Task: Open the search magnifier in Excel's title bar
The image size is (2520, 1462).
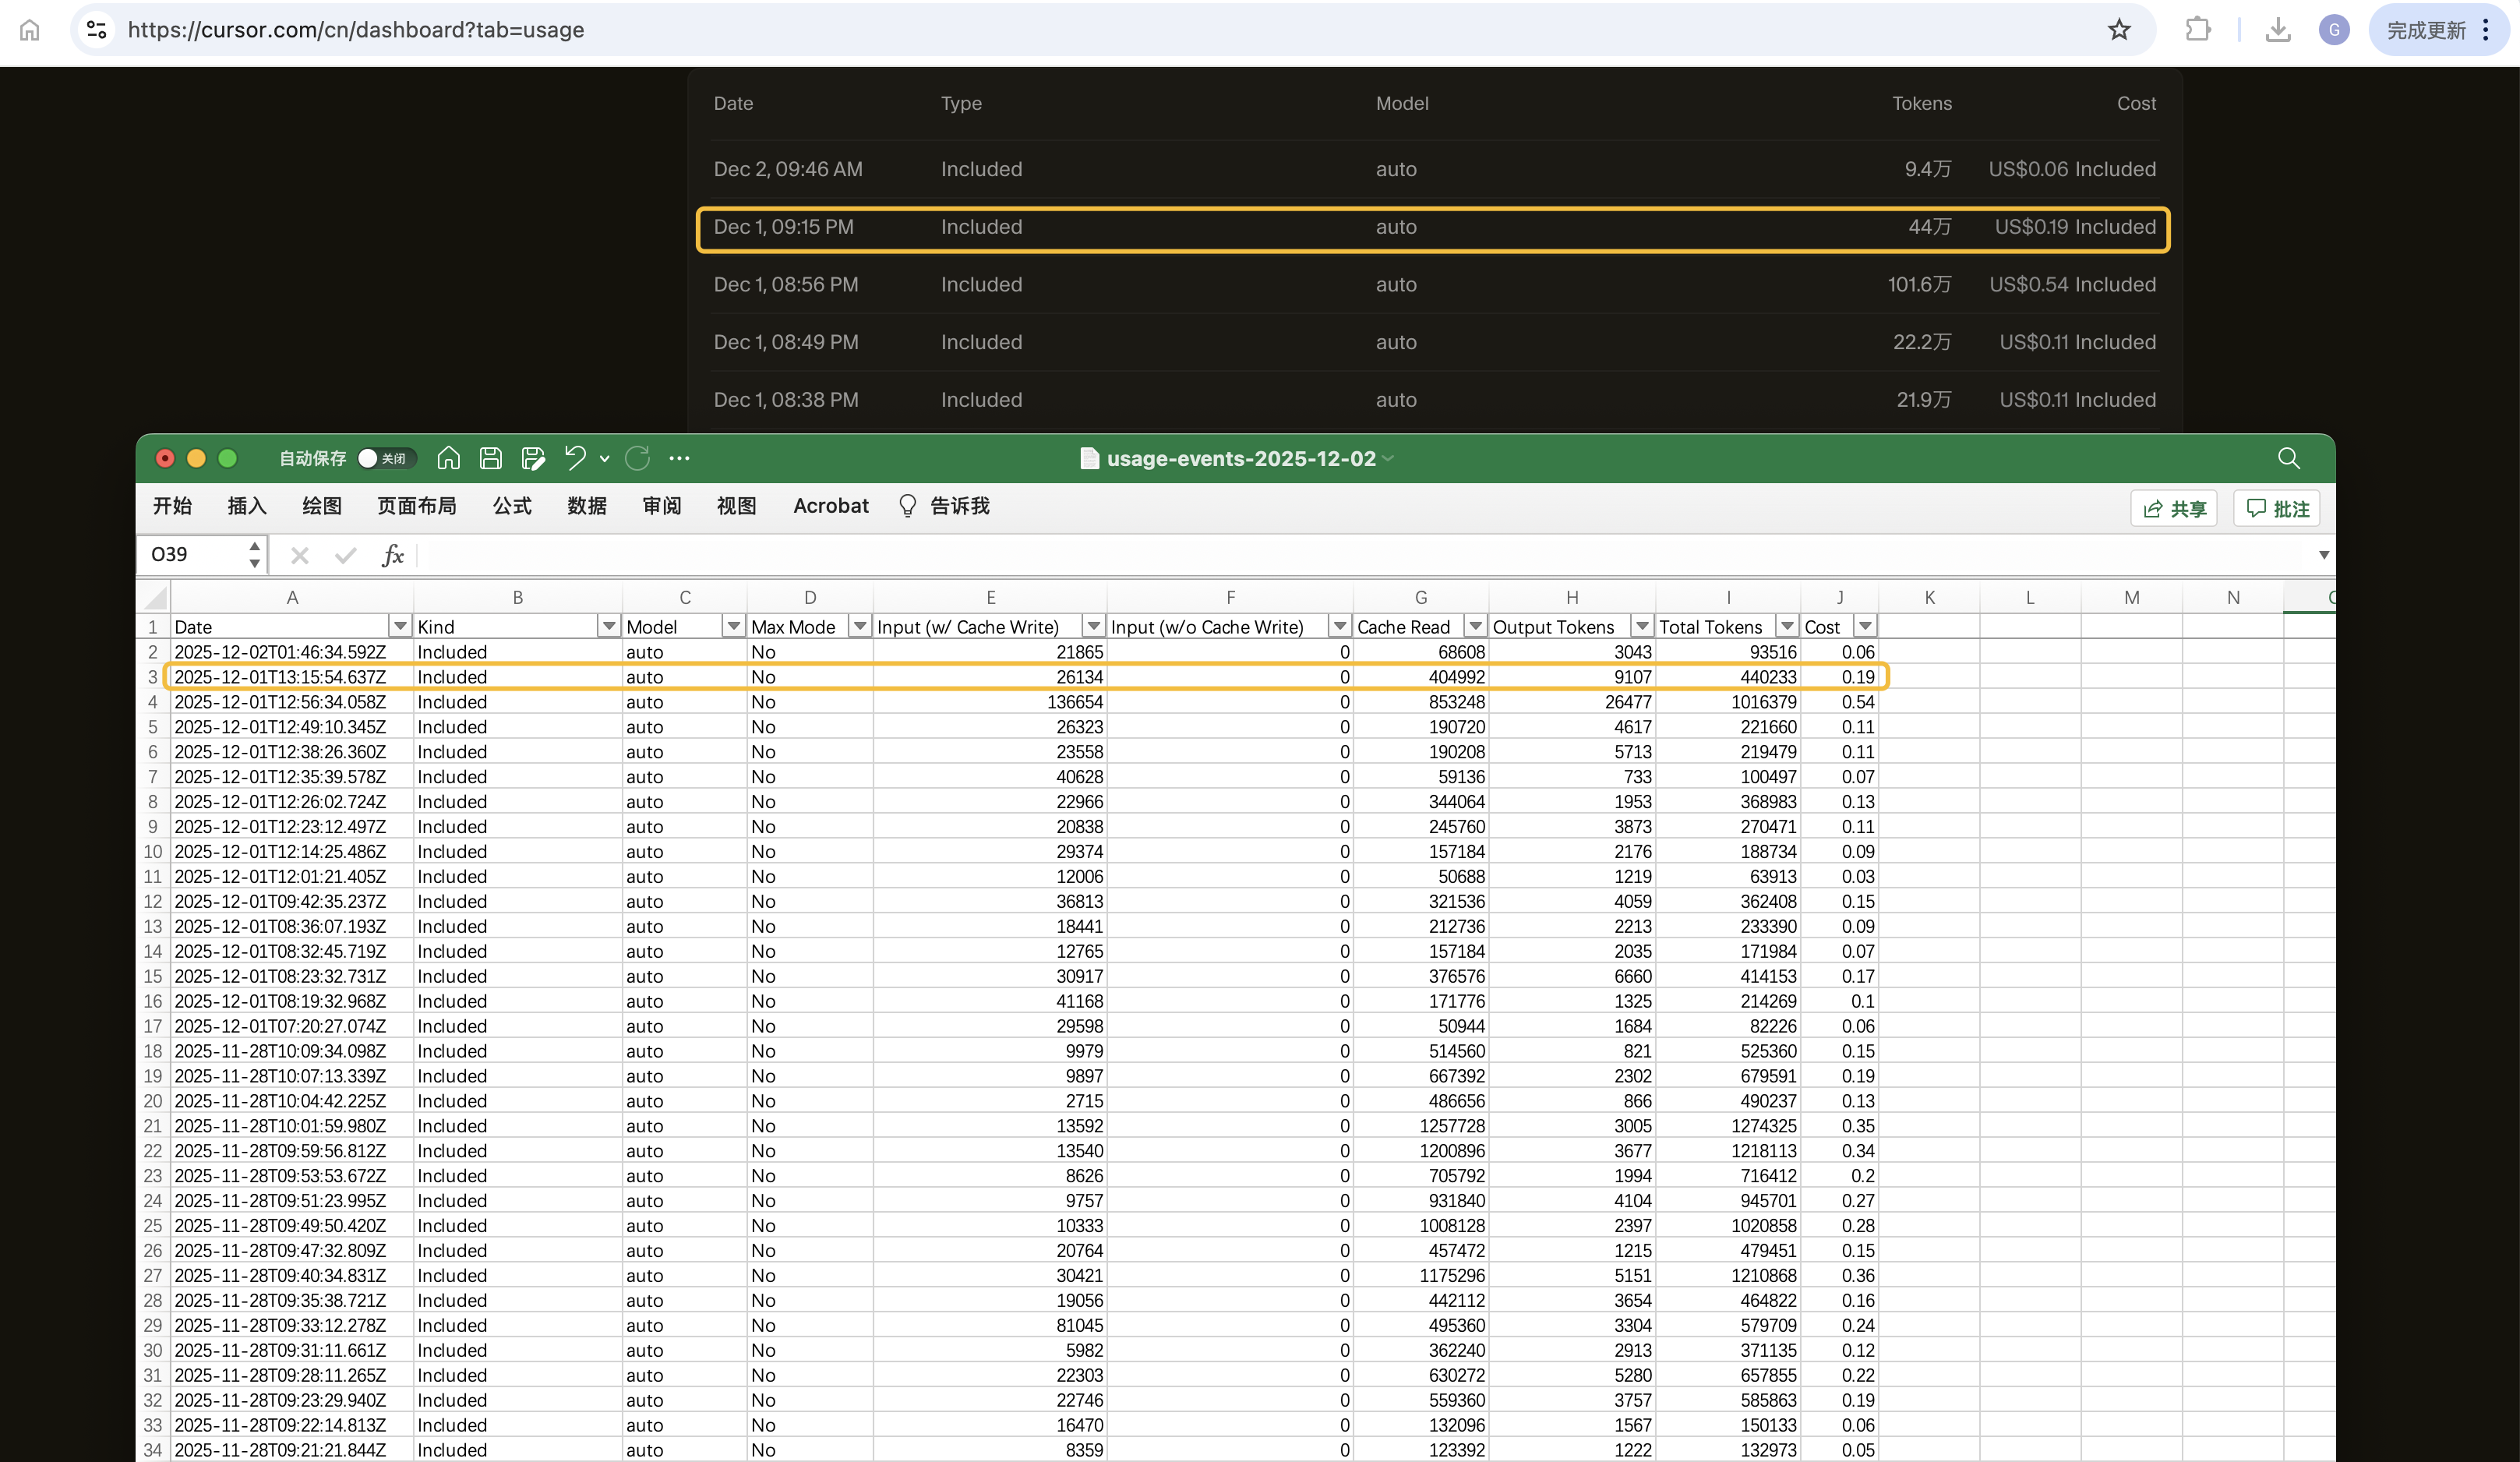Action: pyautogui.click(x=2288, y=458)
